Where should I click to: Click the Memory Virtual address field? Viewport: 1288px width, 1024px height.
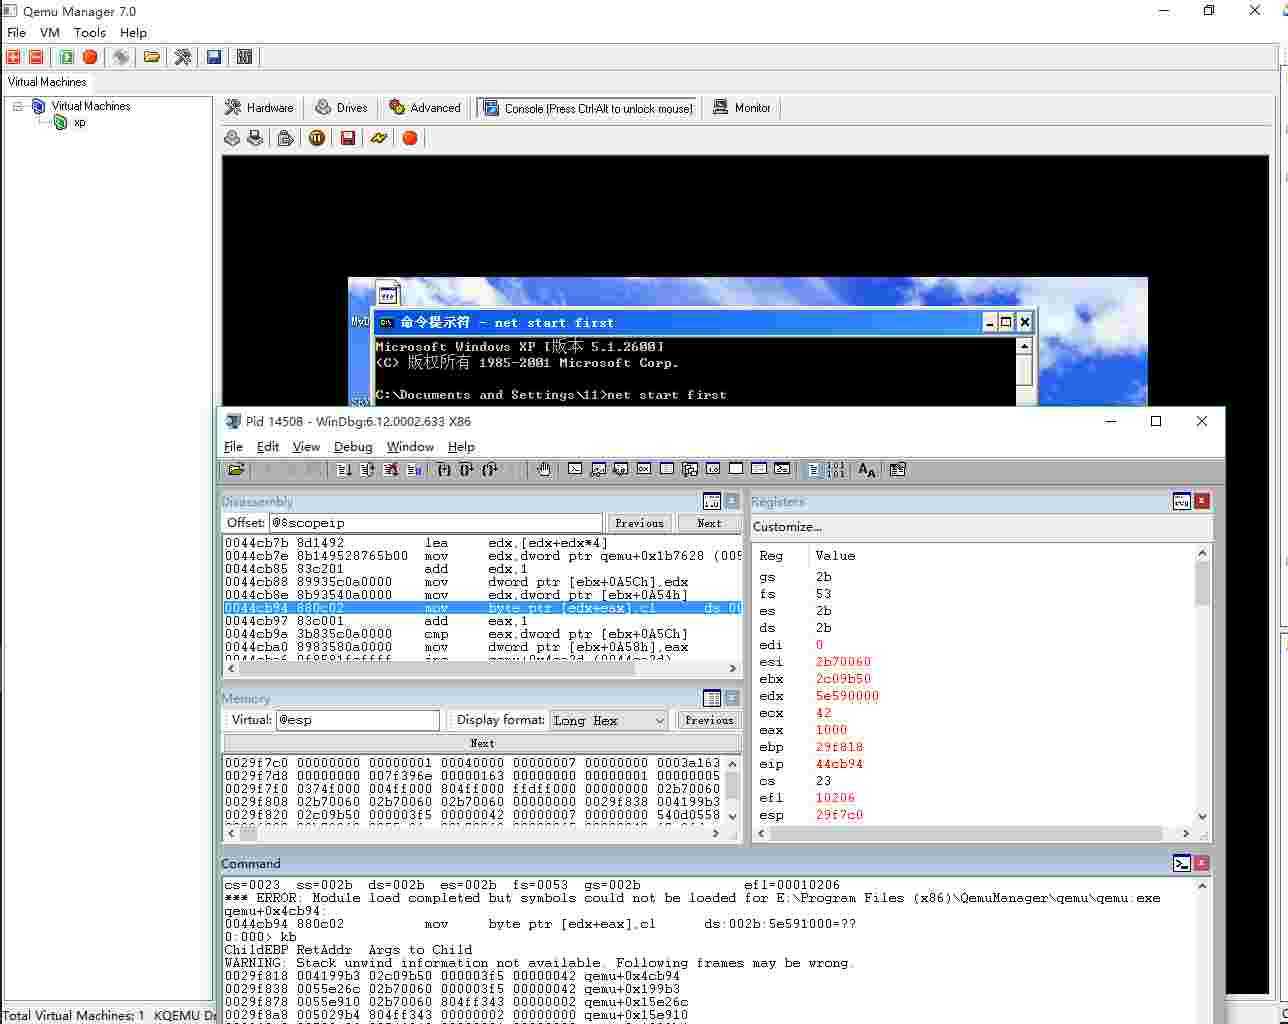tap(357, 720)
